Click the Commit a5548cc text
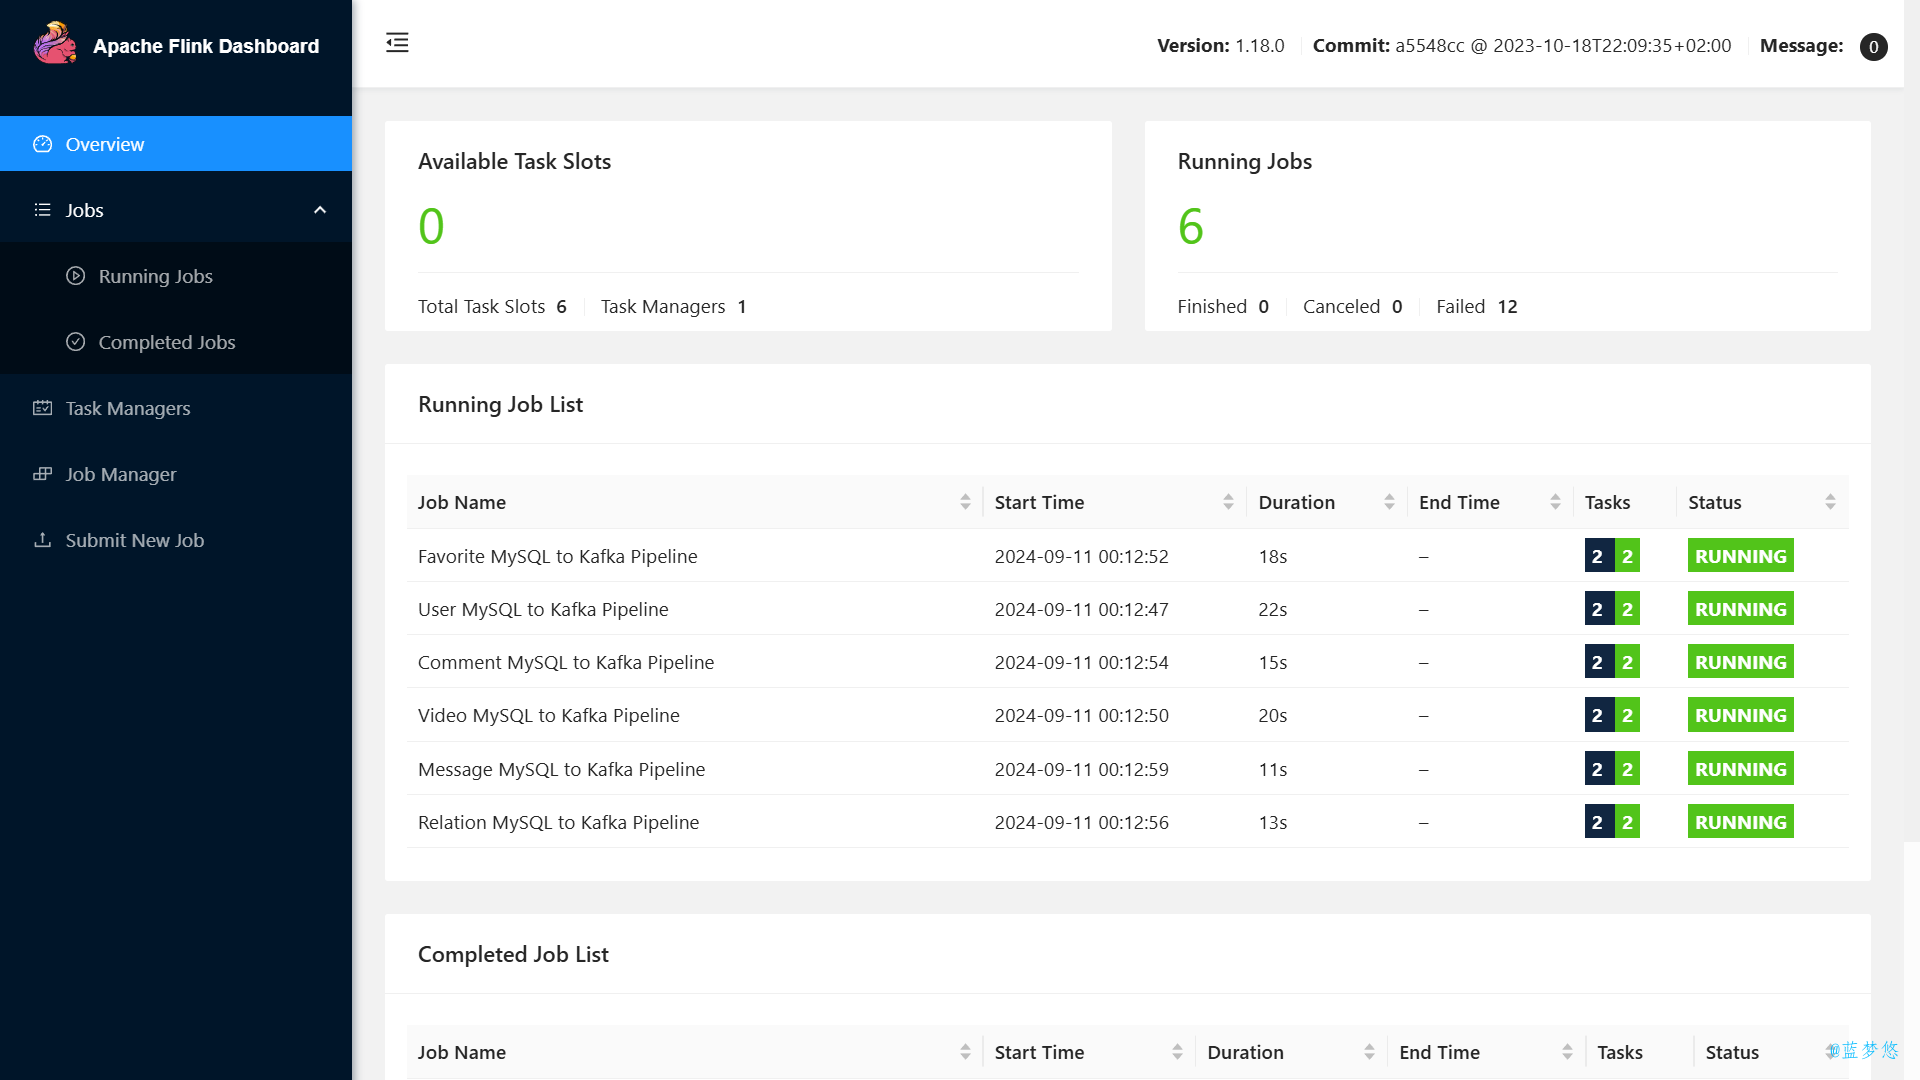Image resolution: width=1920 pixels, height=1080 pixels. point(1521,46)
